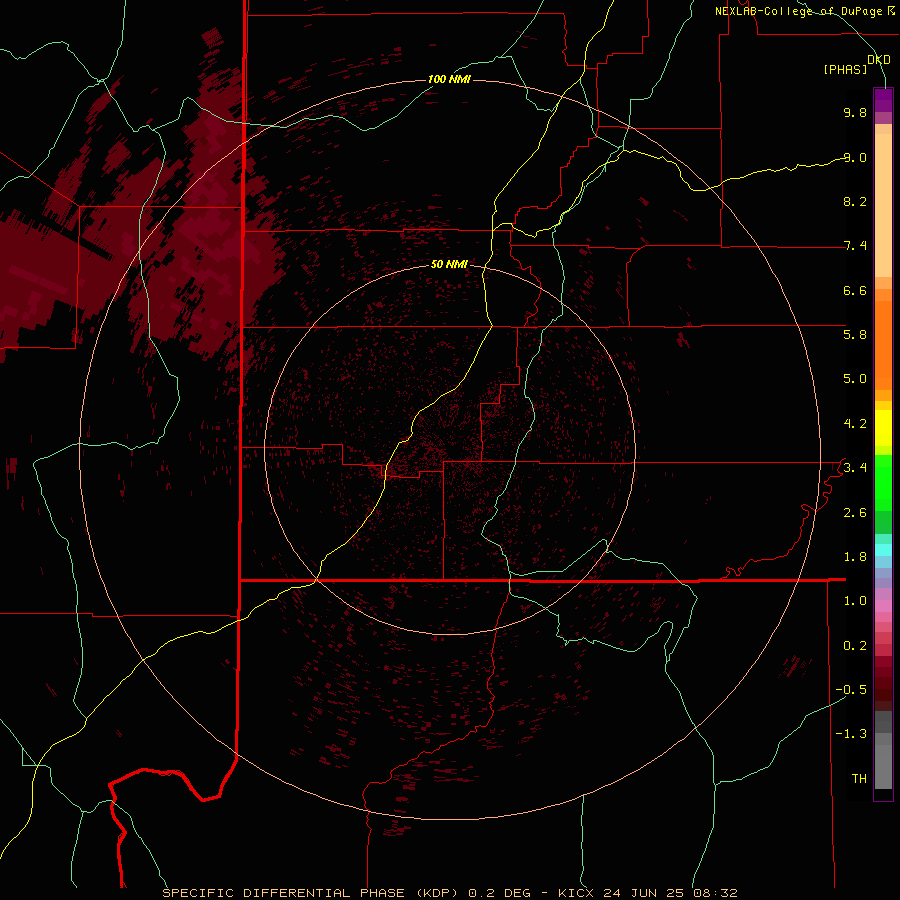Click the 7.4 scale value

tap(855, 246)
